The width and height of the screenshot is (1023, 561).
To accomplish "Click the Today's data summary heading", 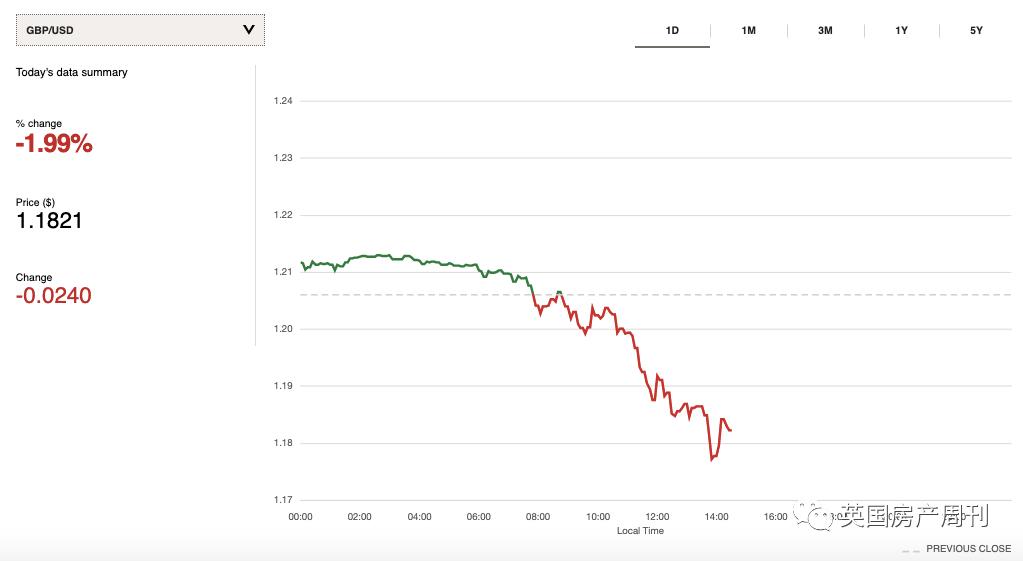I will [72, 72].
